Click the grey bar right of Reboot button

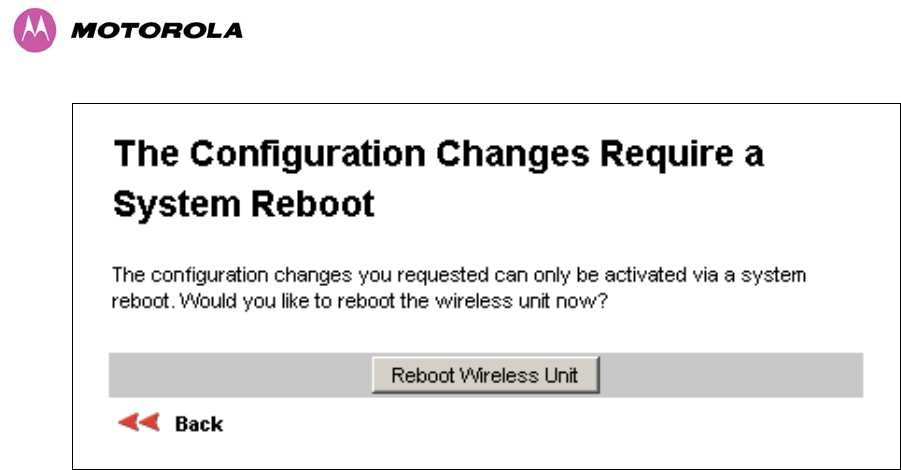click(731, 375)
